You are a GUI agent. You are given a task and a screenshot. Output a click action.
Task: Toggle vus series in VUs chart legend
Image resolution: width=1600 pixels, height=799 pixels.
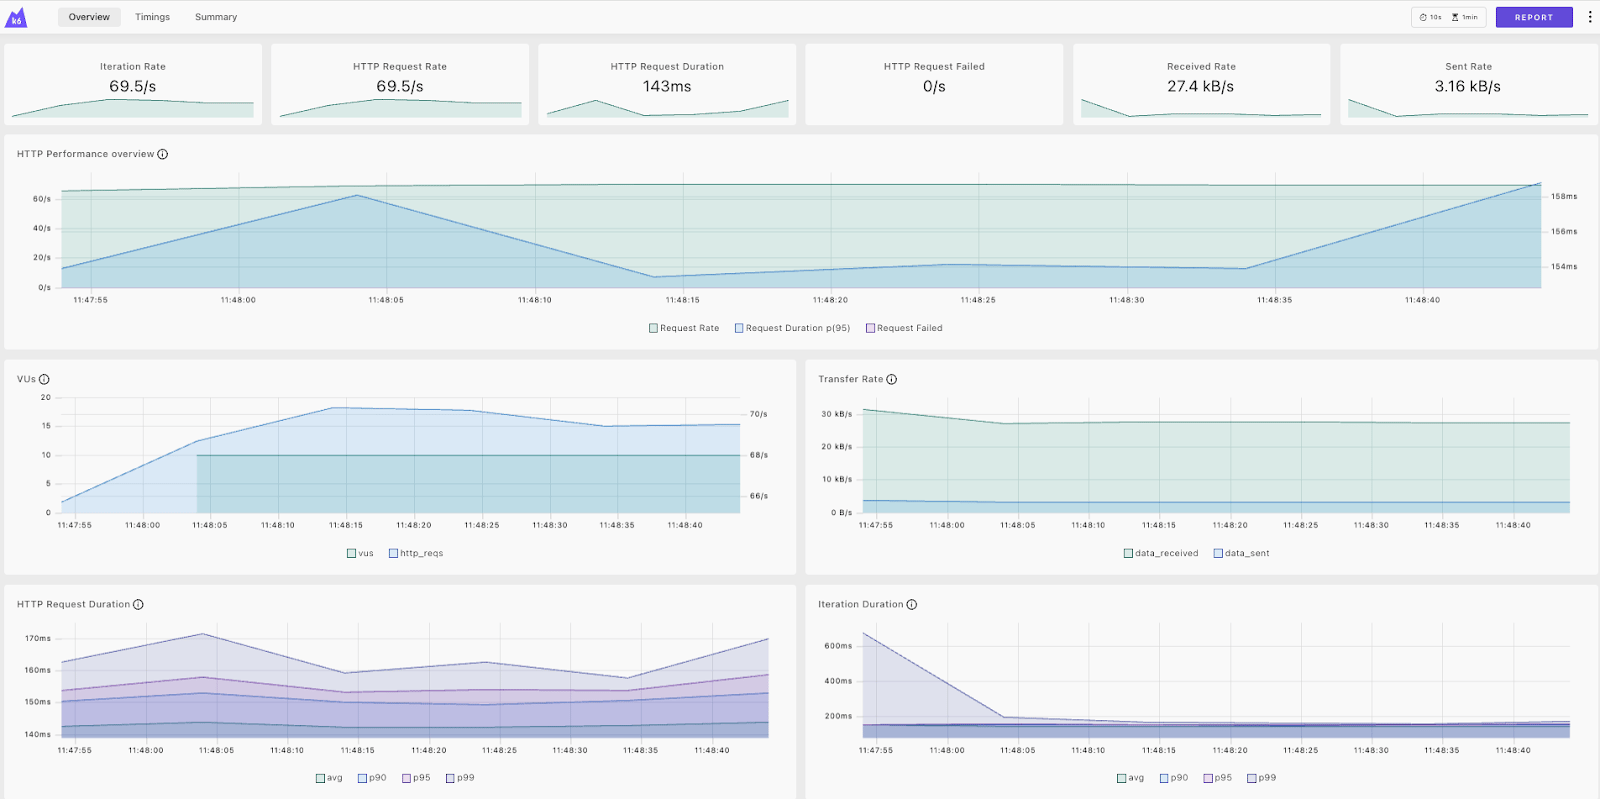coord(360,553)
